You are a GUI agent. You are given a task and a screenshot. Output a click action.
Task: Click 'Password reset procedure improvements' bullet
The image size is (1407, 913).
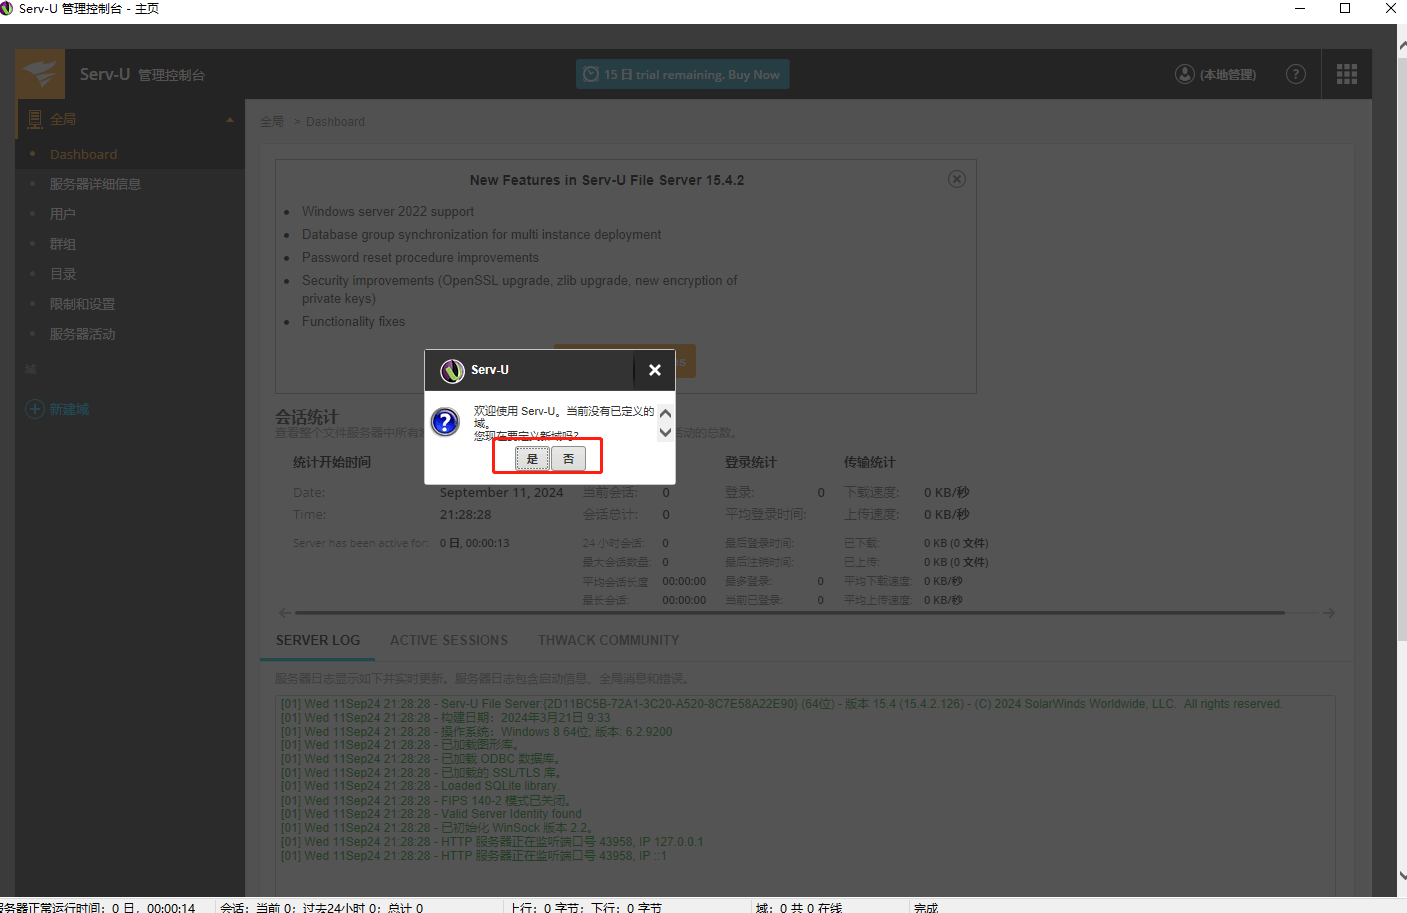pos(420,257)
